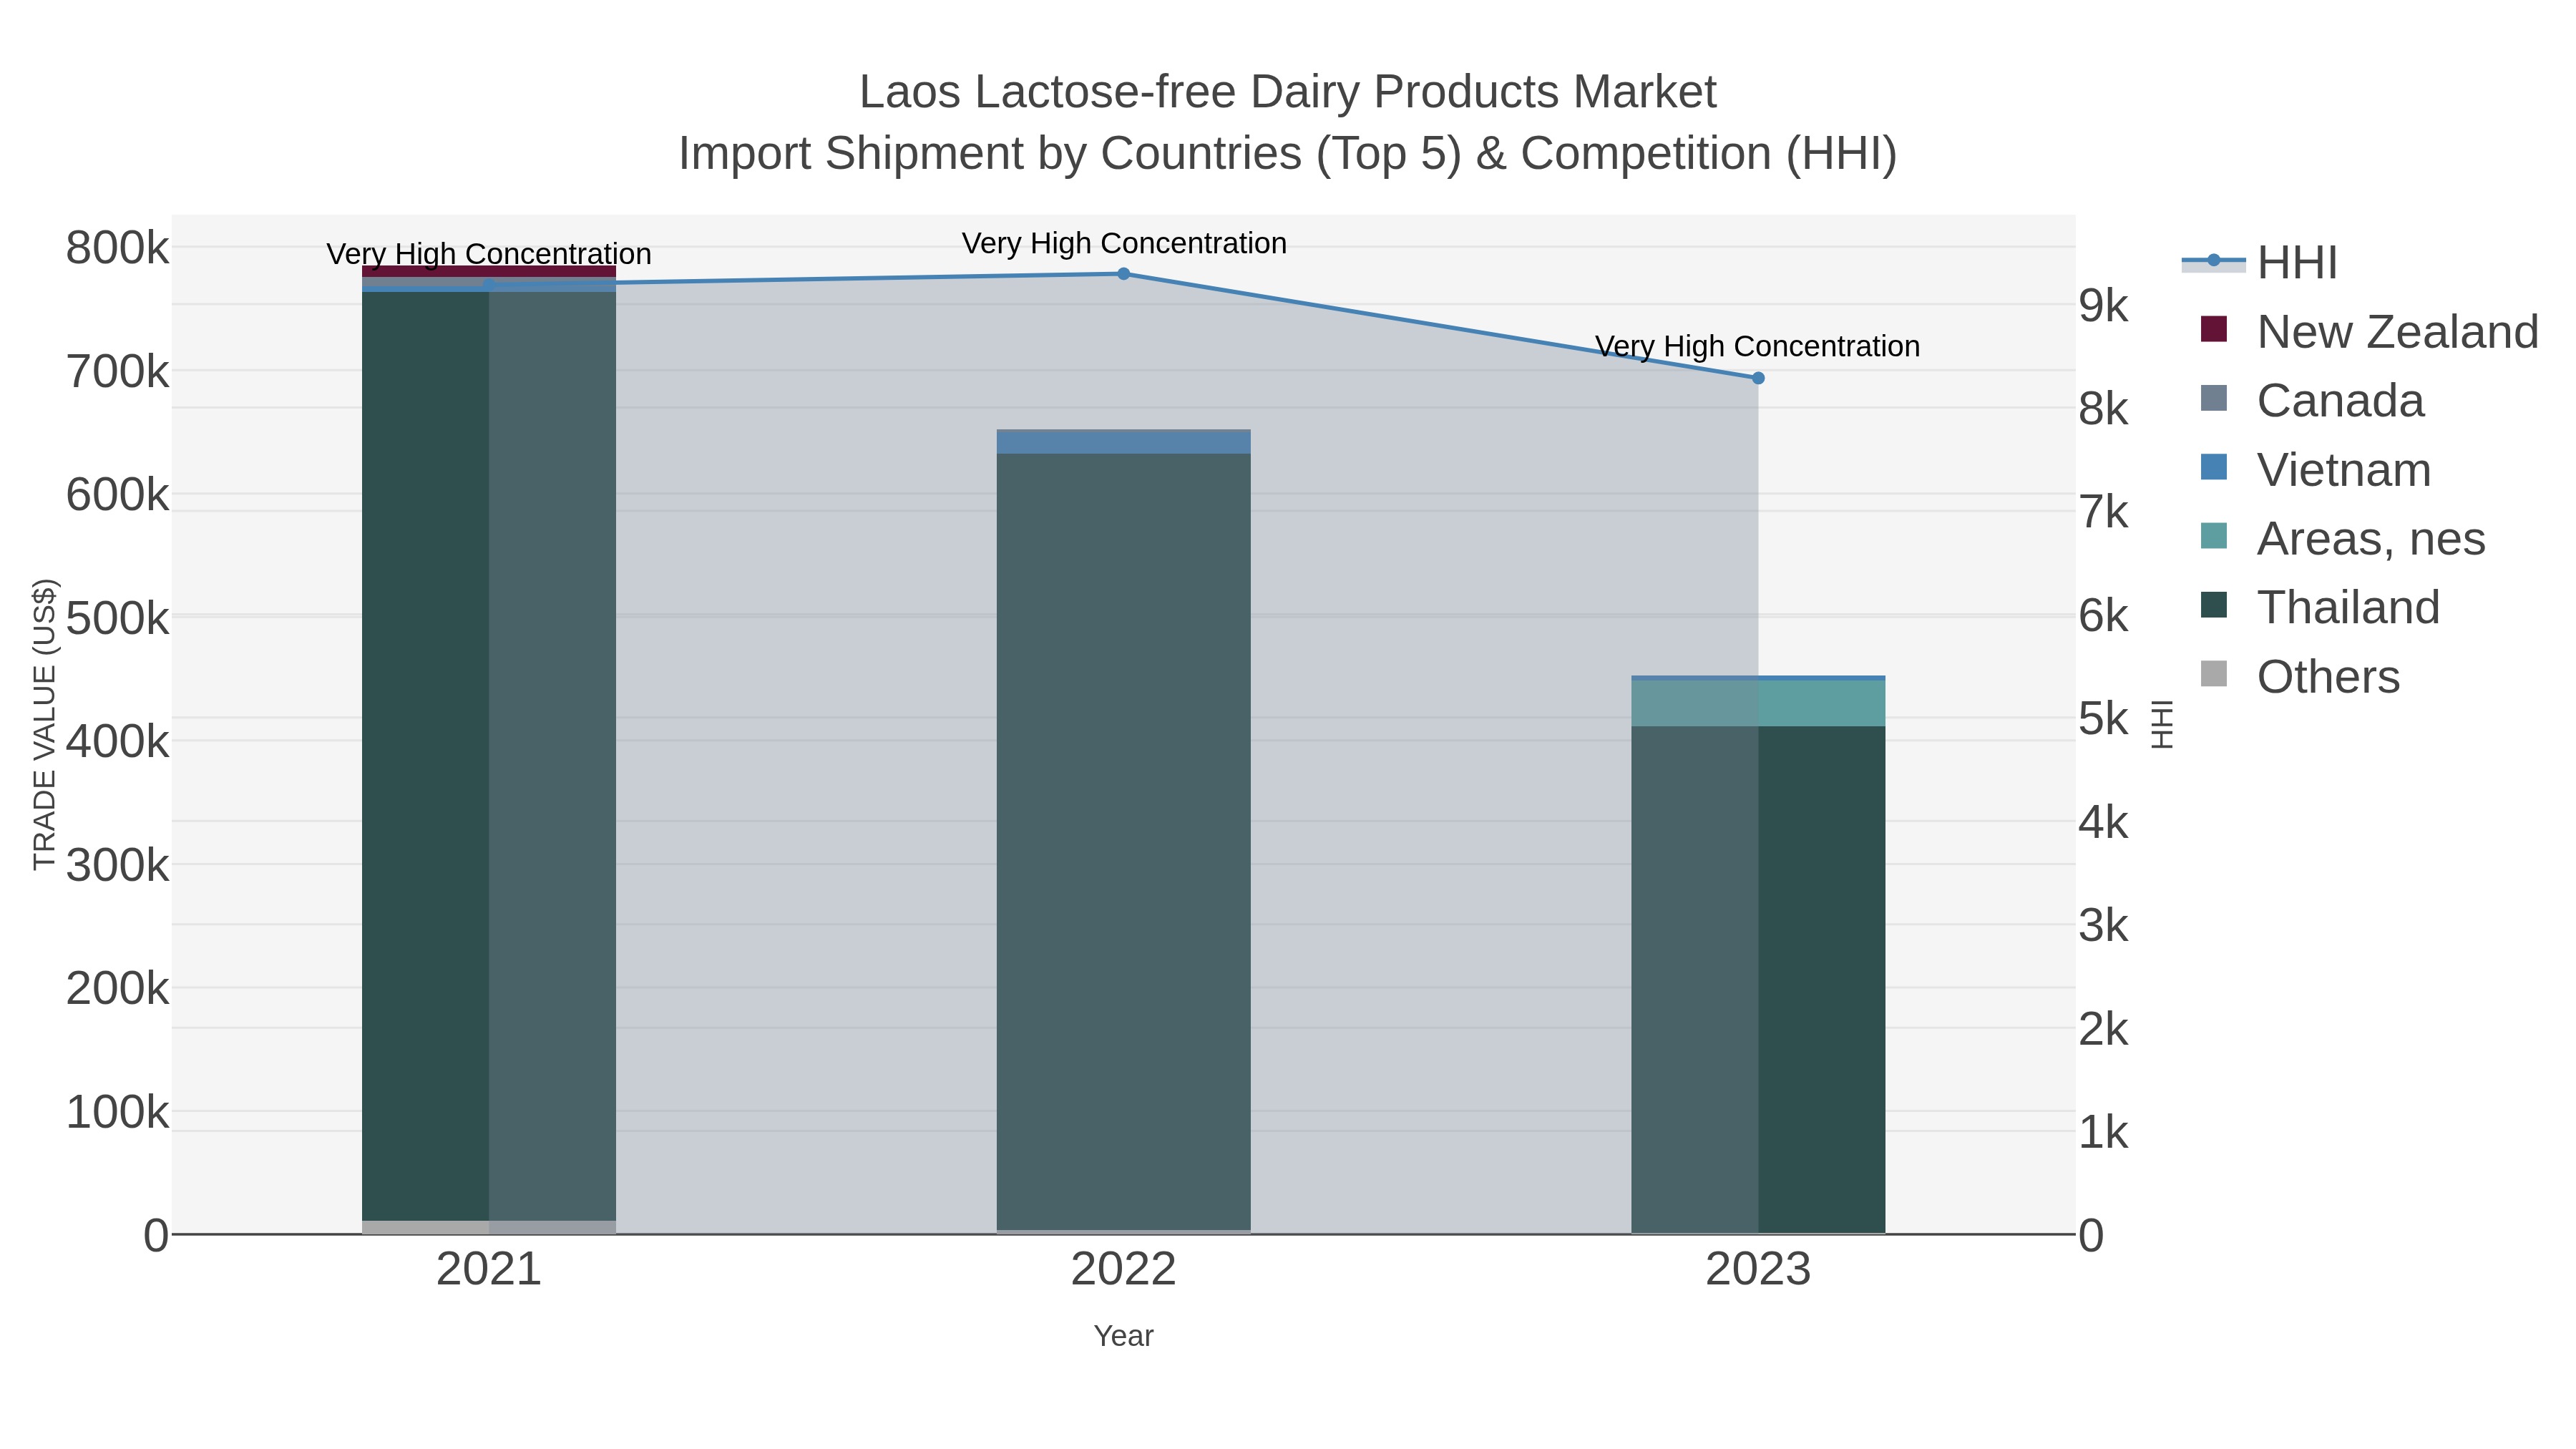Click the 9k HHI axis tick

(x=2103, y=306)
